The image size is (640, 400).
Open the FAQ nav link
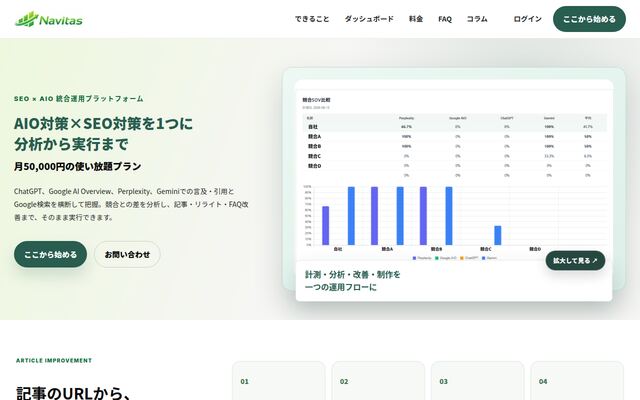coord(445,19)
